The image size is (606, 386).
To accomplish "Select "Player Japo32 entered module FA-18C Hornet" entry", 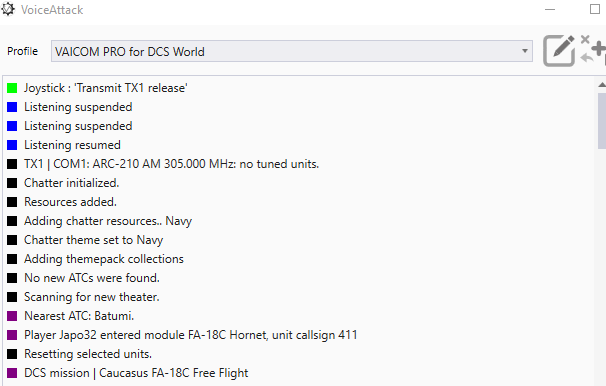I will [191, 335].
